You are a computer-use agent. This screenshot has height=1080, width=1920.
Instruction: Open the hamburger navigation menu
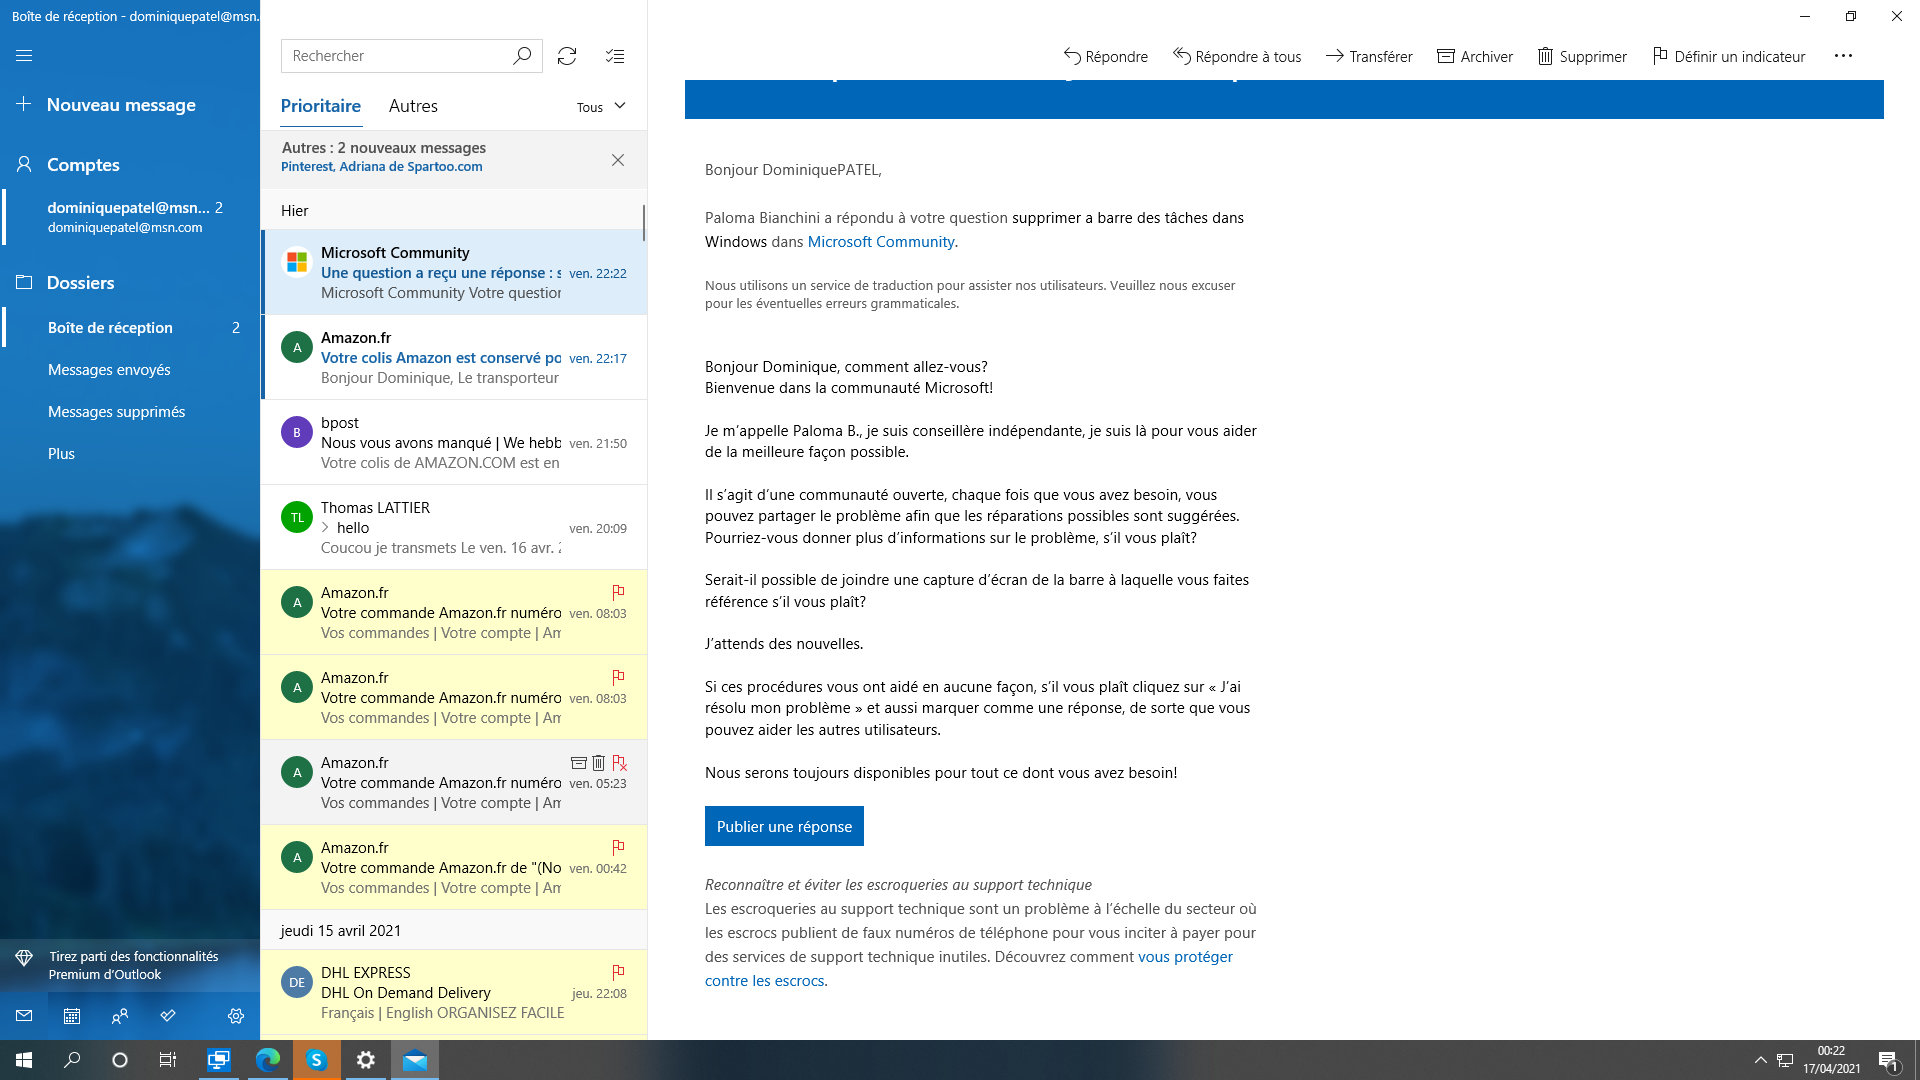[x=24, y=56]
